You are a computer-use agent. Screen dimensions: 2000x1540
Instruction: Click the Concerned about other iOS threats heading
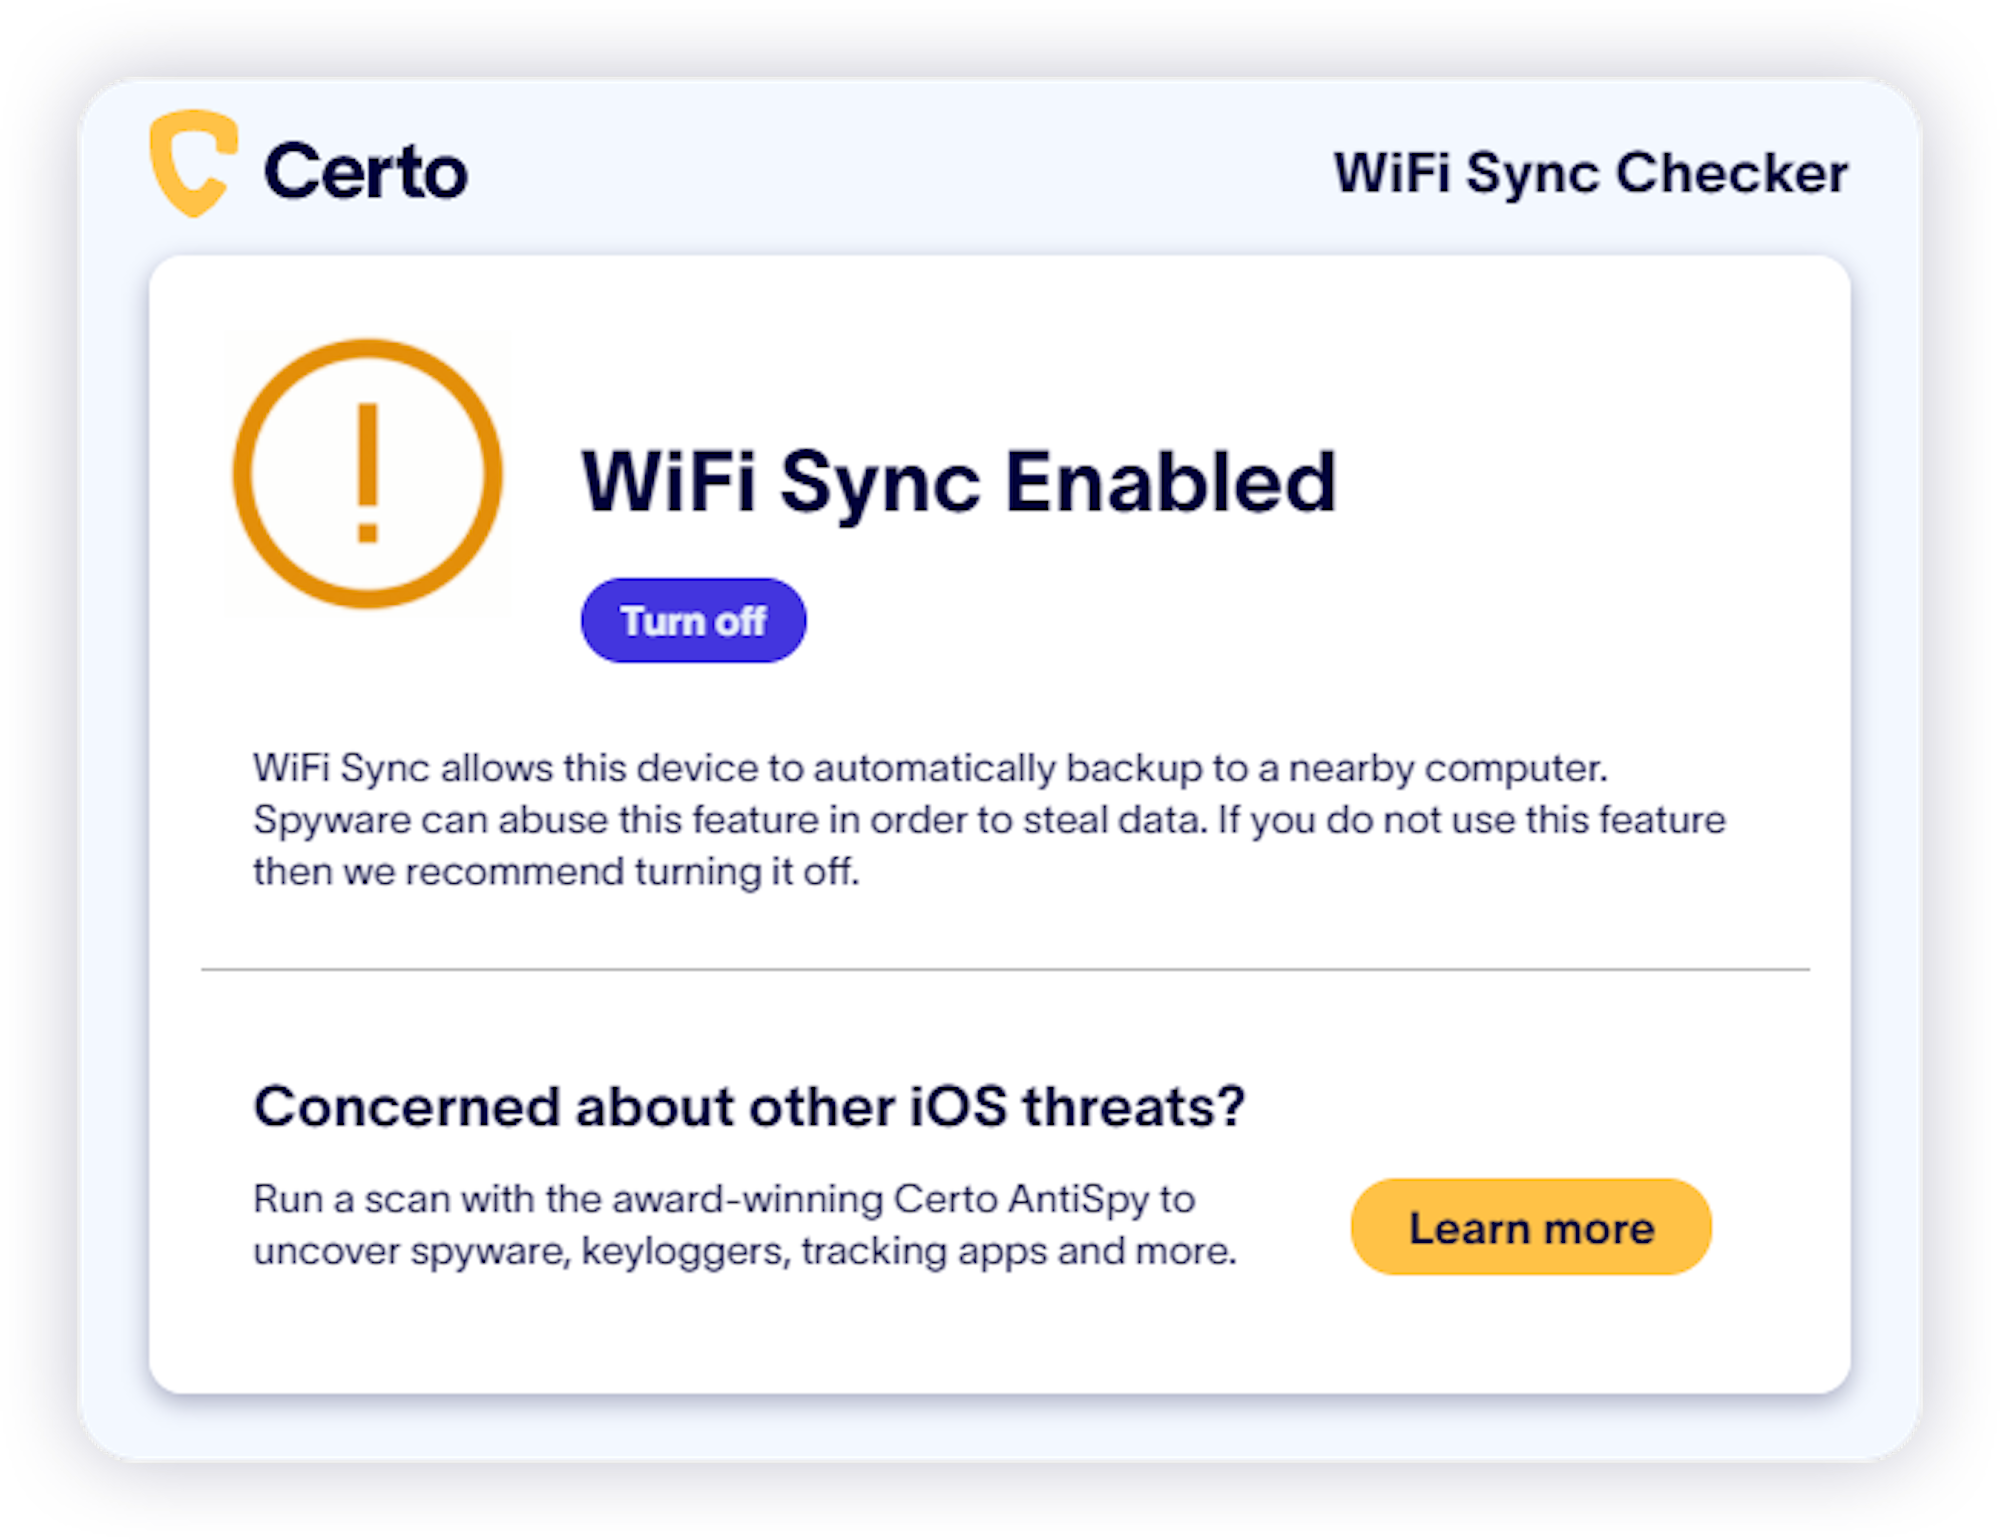(749, 1107)
